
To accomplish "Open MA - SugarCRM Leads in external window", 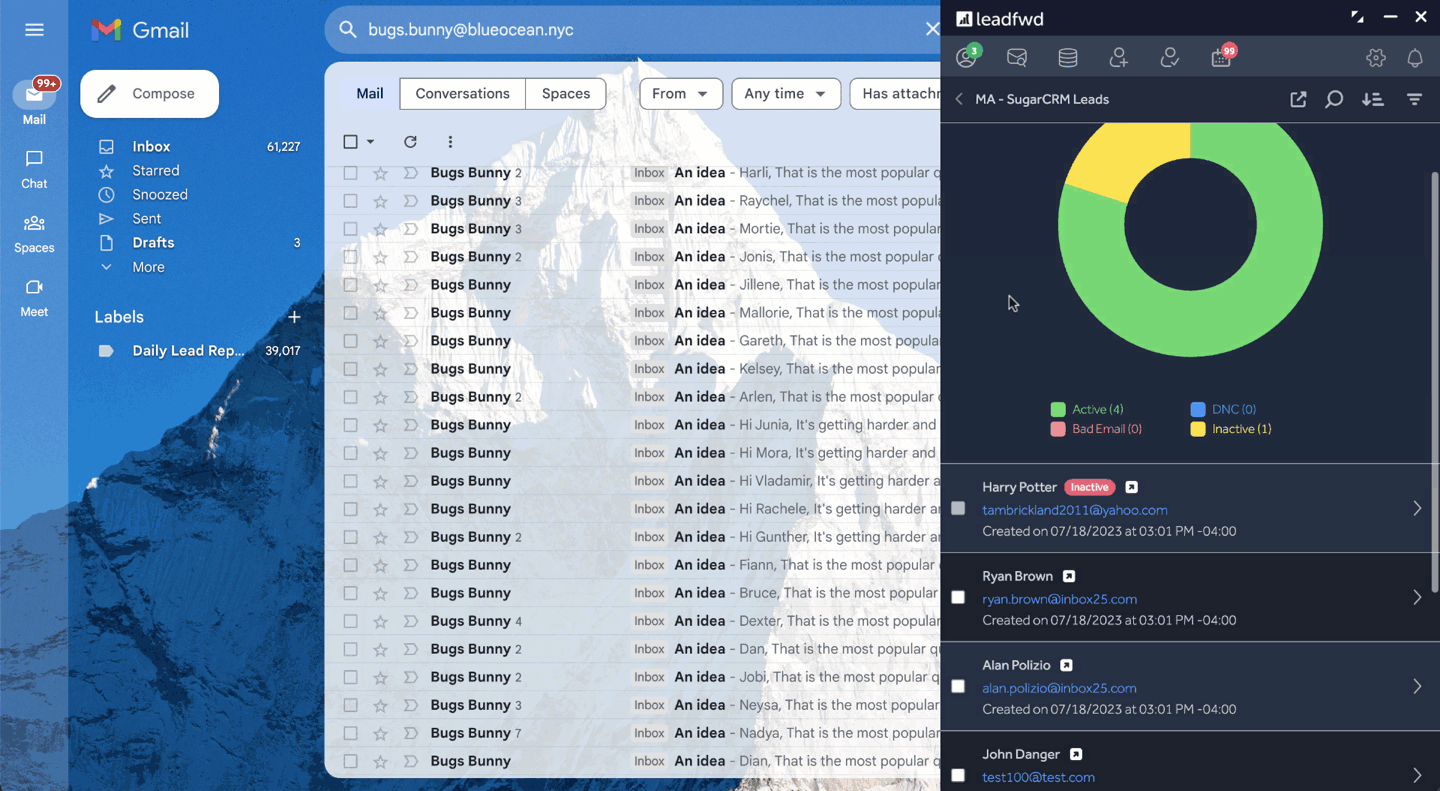I will pyautogui.click(x=1298, y=99).
